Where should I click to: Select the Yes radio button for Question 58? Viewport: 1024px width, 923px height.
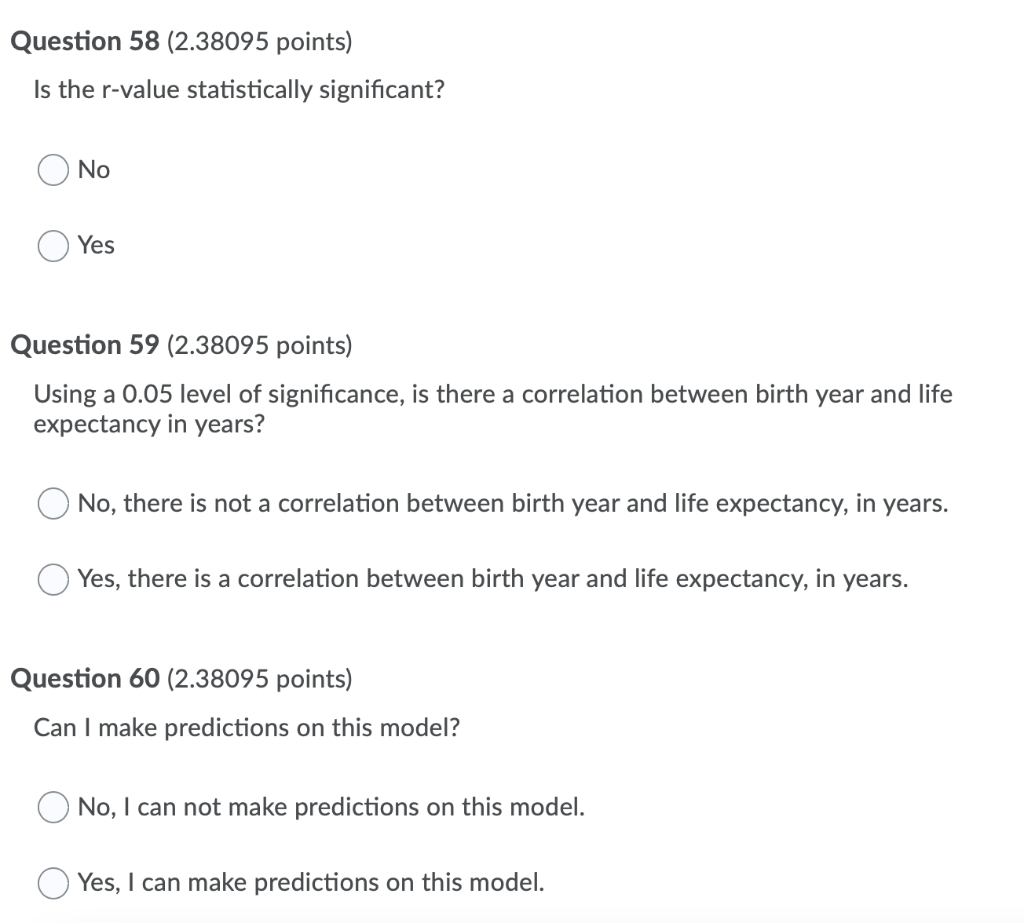pyautogui.click(x=52, y=245)
